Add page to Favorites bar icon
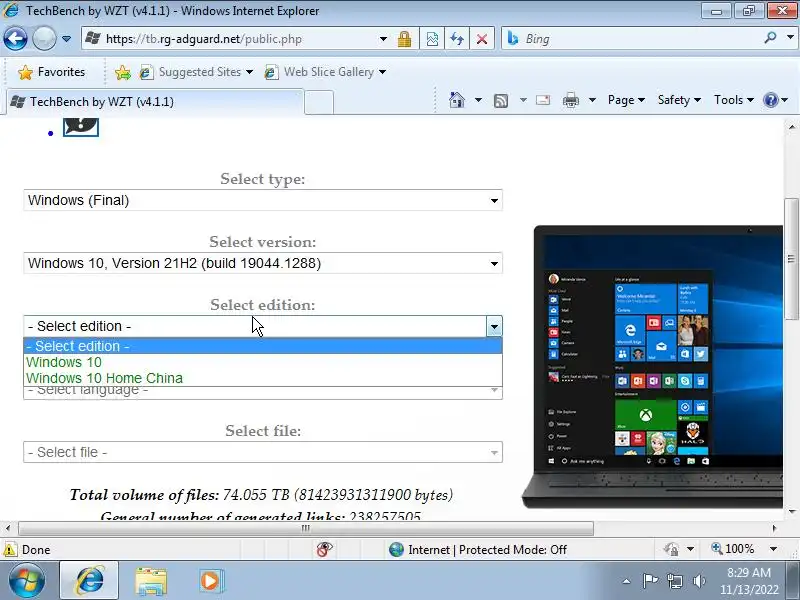 [x=122, y=72]
